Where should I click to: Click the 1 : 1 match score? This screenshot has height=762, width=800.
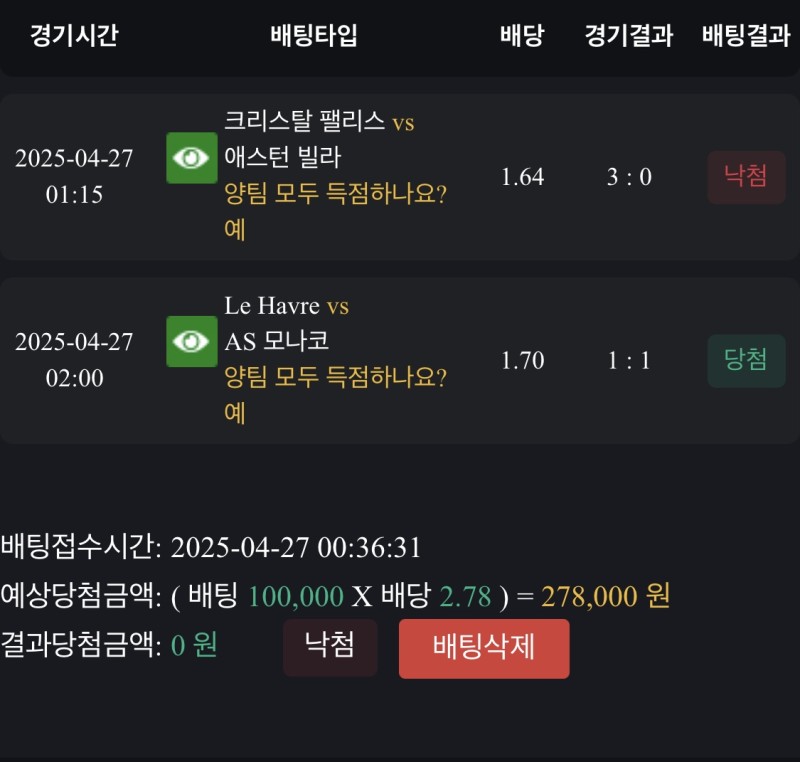tap(629, 361)
